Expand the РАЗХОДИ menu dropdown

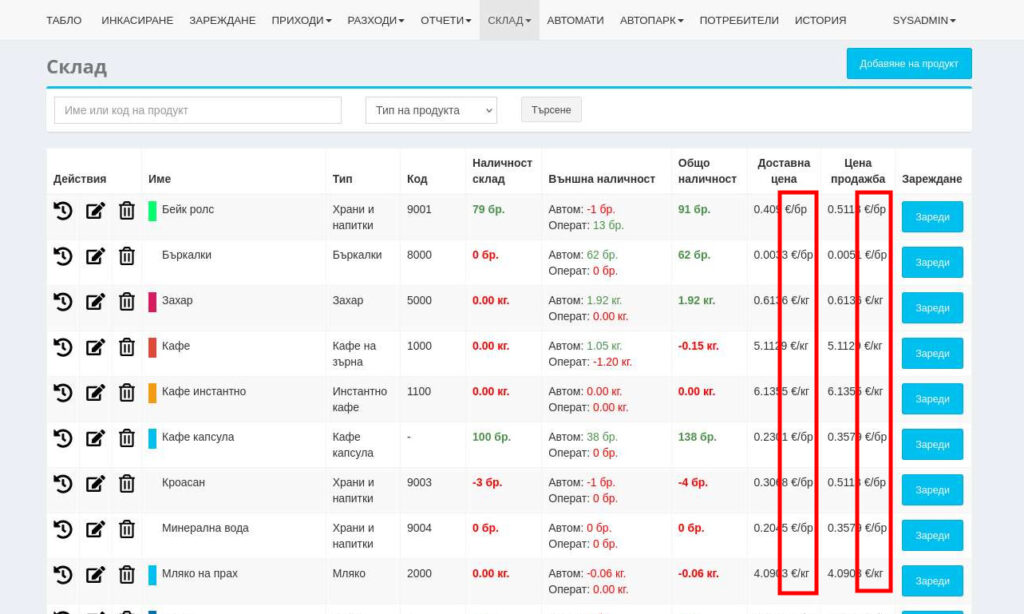coord(376,20)
